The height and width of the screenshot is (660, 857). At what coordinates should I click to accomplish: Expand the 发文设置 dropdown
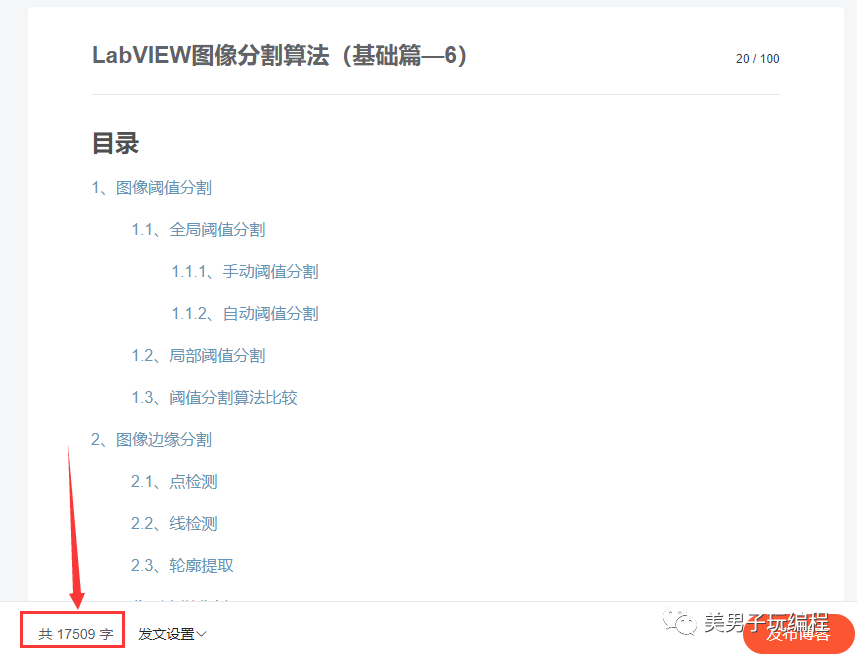pos(172,634)
